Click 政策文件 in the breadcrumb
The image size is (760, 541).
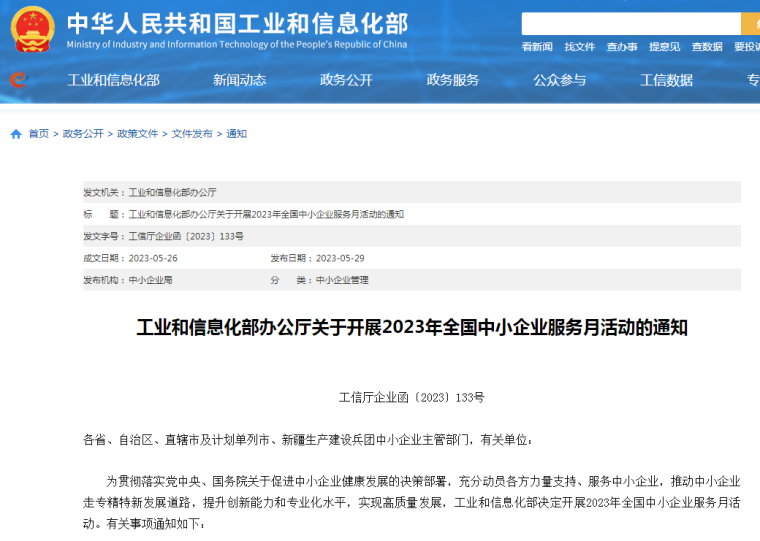137,134
